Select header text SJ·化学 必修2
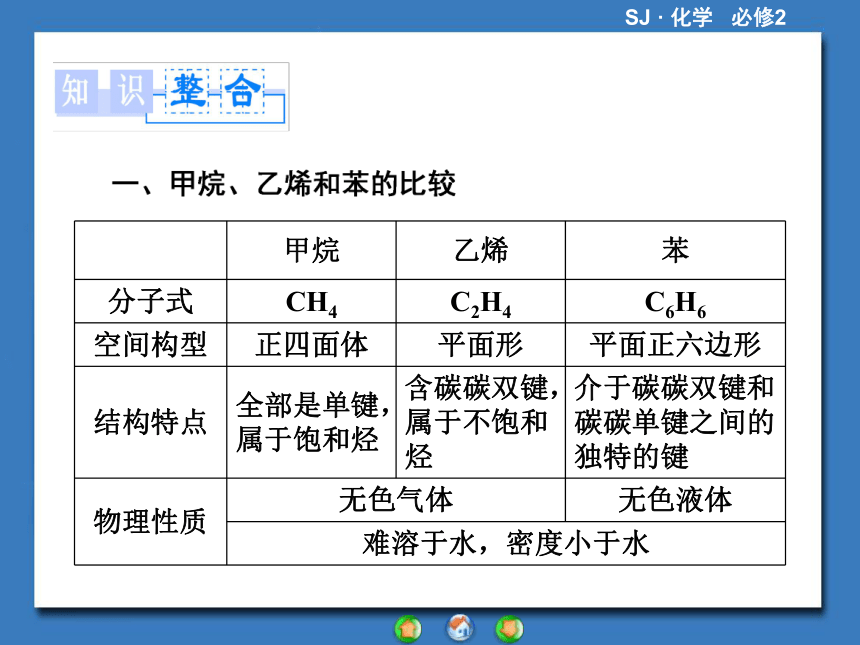This screenshot has width=860, height=645. click(705, 18)
